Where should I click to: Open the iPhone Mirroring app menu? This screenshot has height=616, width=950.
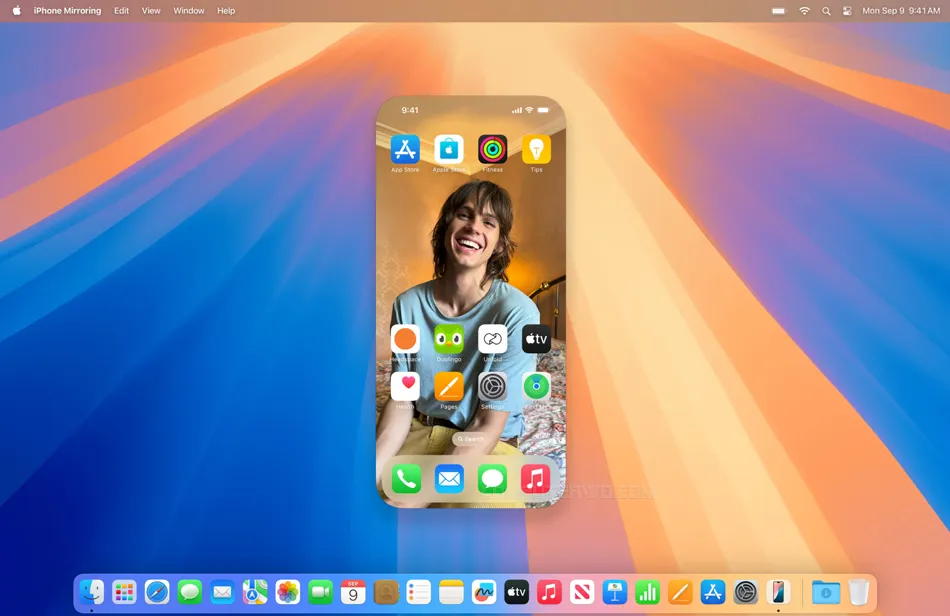click(x=67, y=10)
